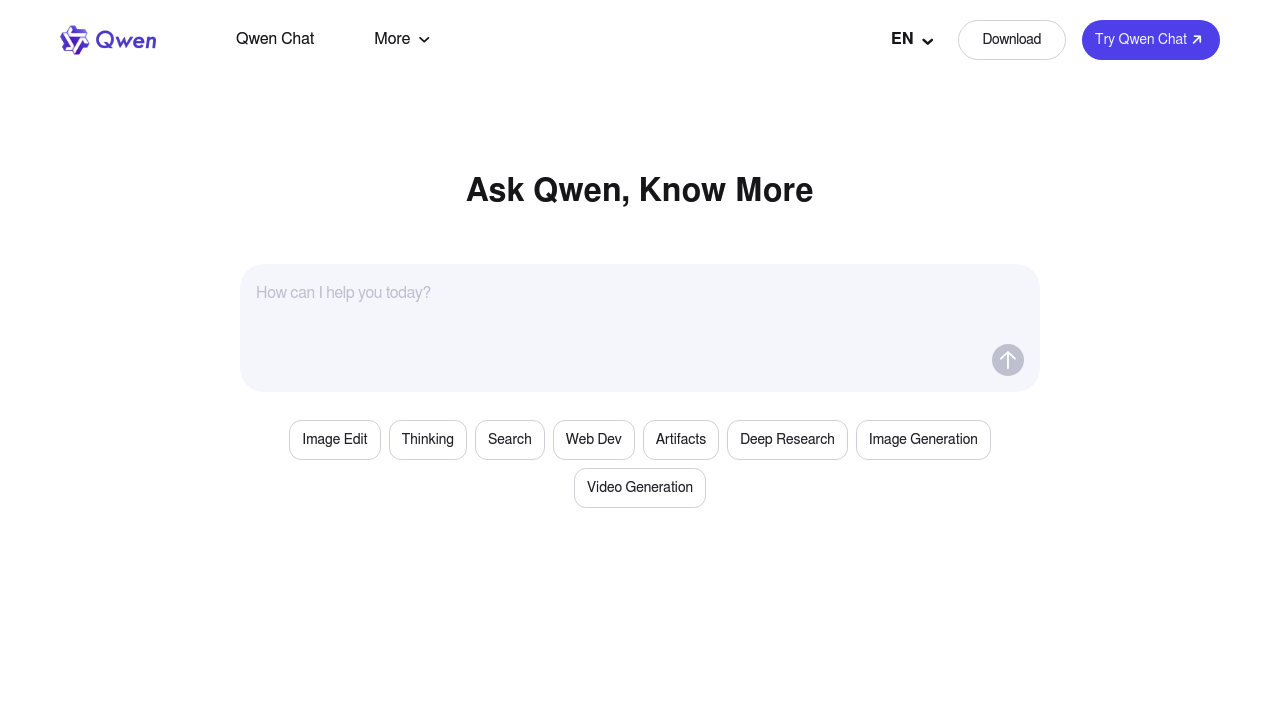Open the Qwen Chat menu item

[275, 39]
